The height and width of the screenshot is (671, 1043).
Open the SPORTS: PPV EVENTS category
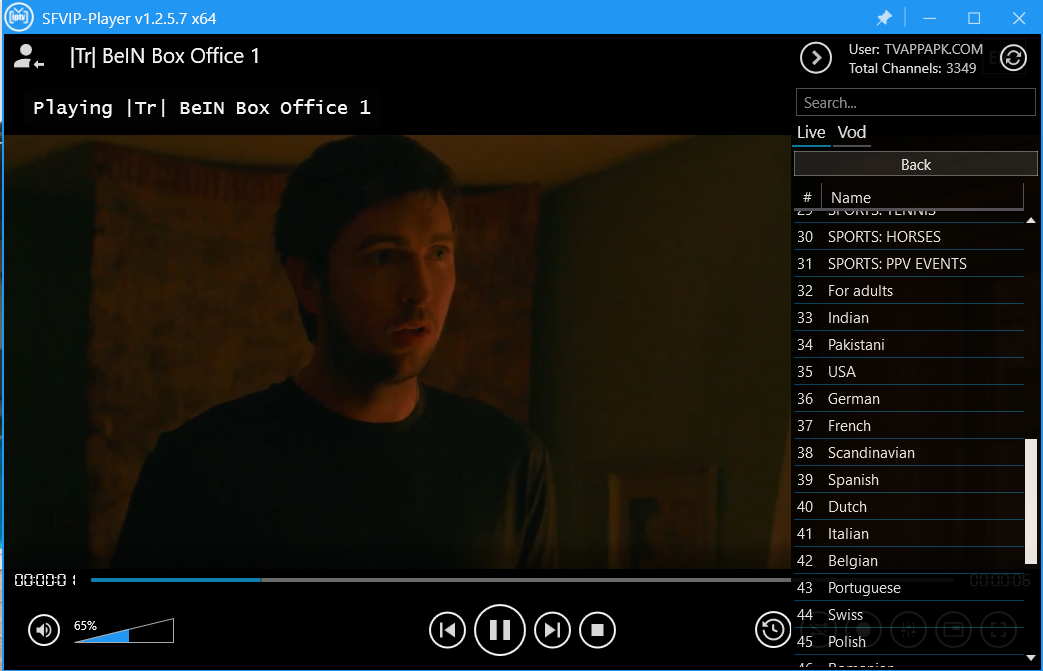click(897, 264)
